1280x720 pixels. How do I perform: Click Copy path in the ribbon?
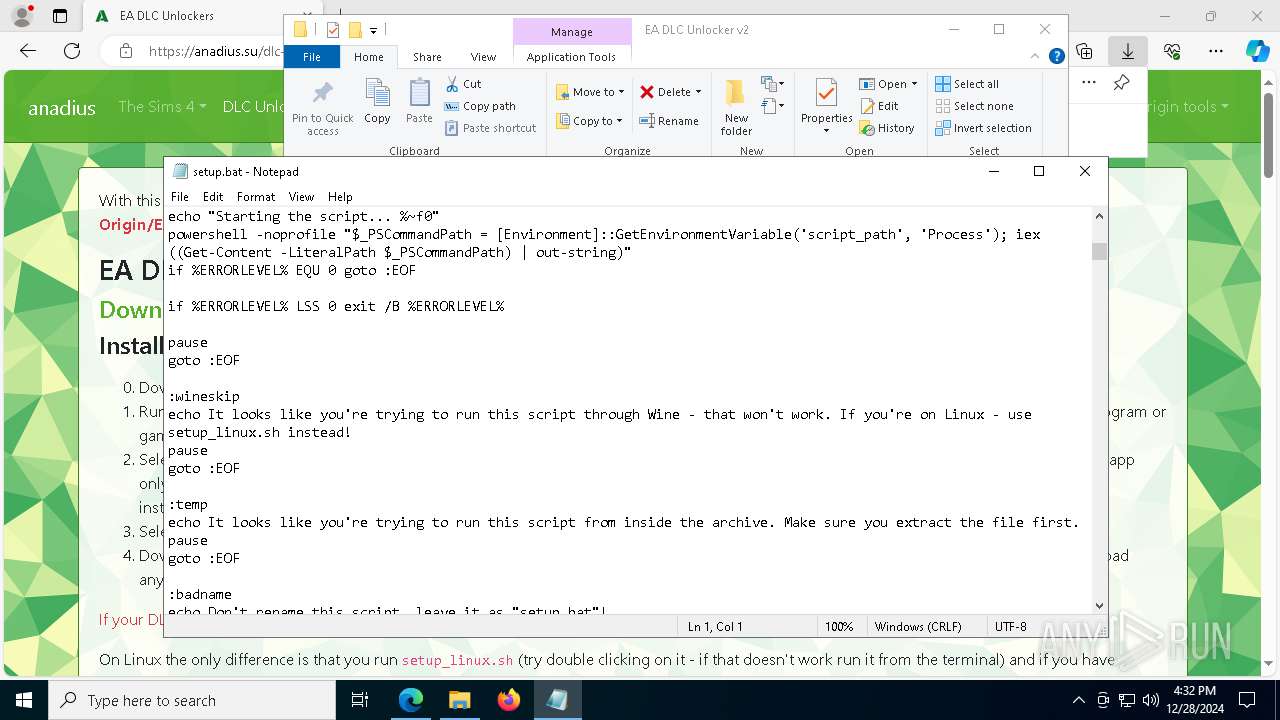pos(480,106)
